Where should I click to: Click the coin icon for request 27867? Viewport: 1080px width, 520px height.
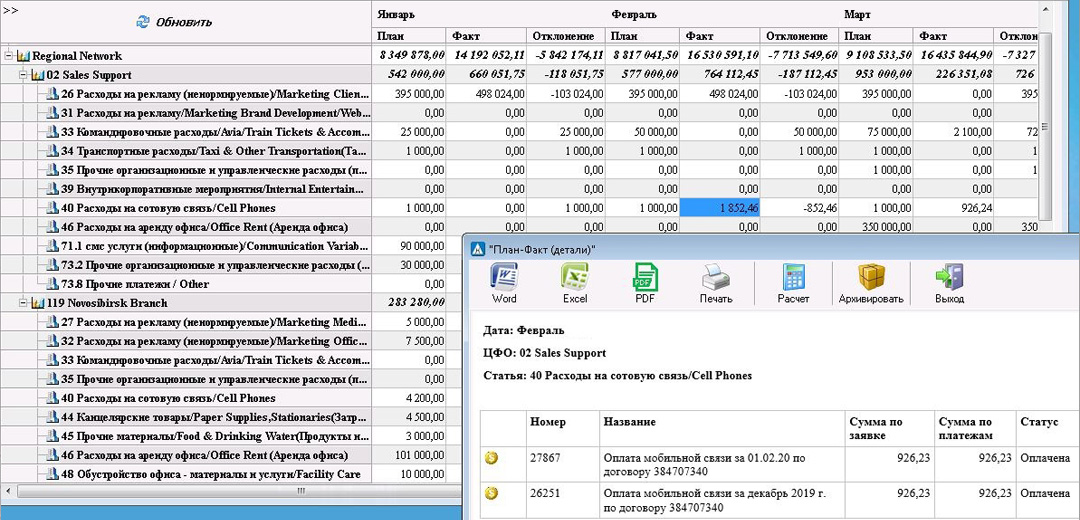[491, 458]
